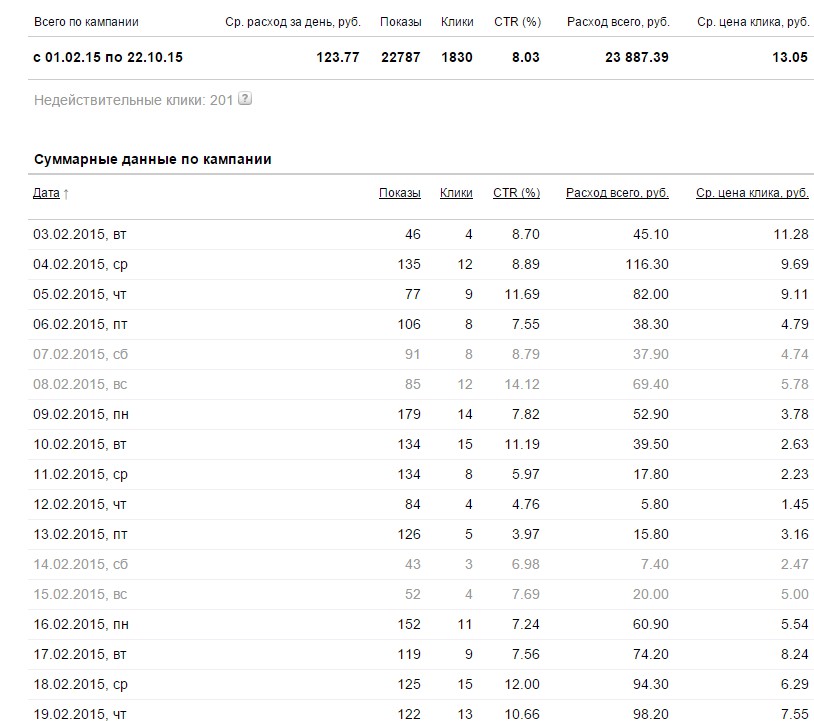Sort by the CTR (%) column header
The image size is (814, 721).
tap(516, 193)
